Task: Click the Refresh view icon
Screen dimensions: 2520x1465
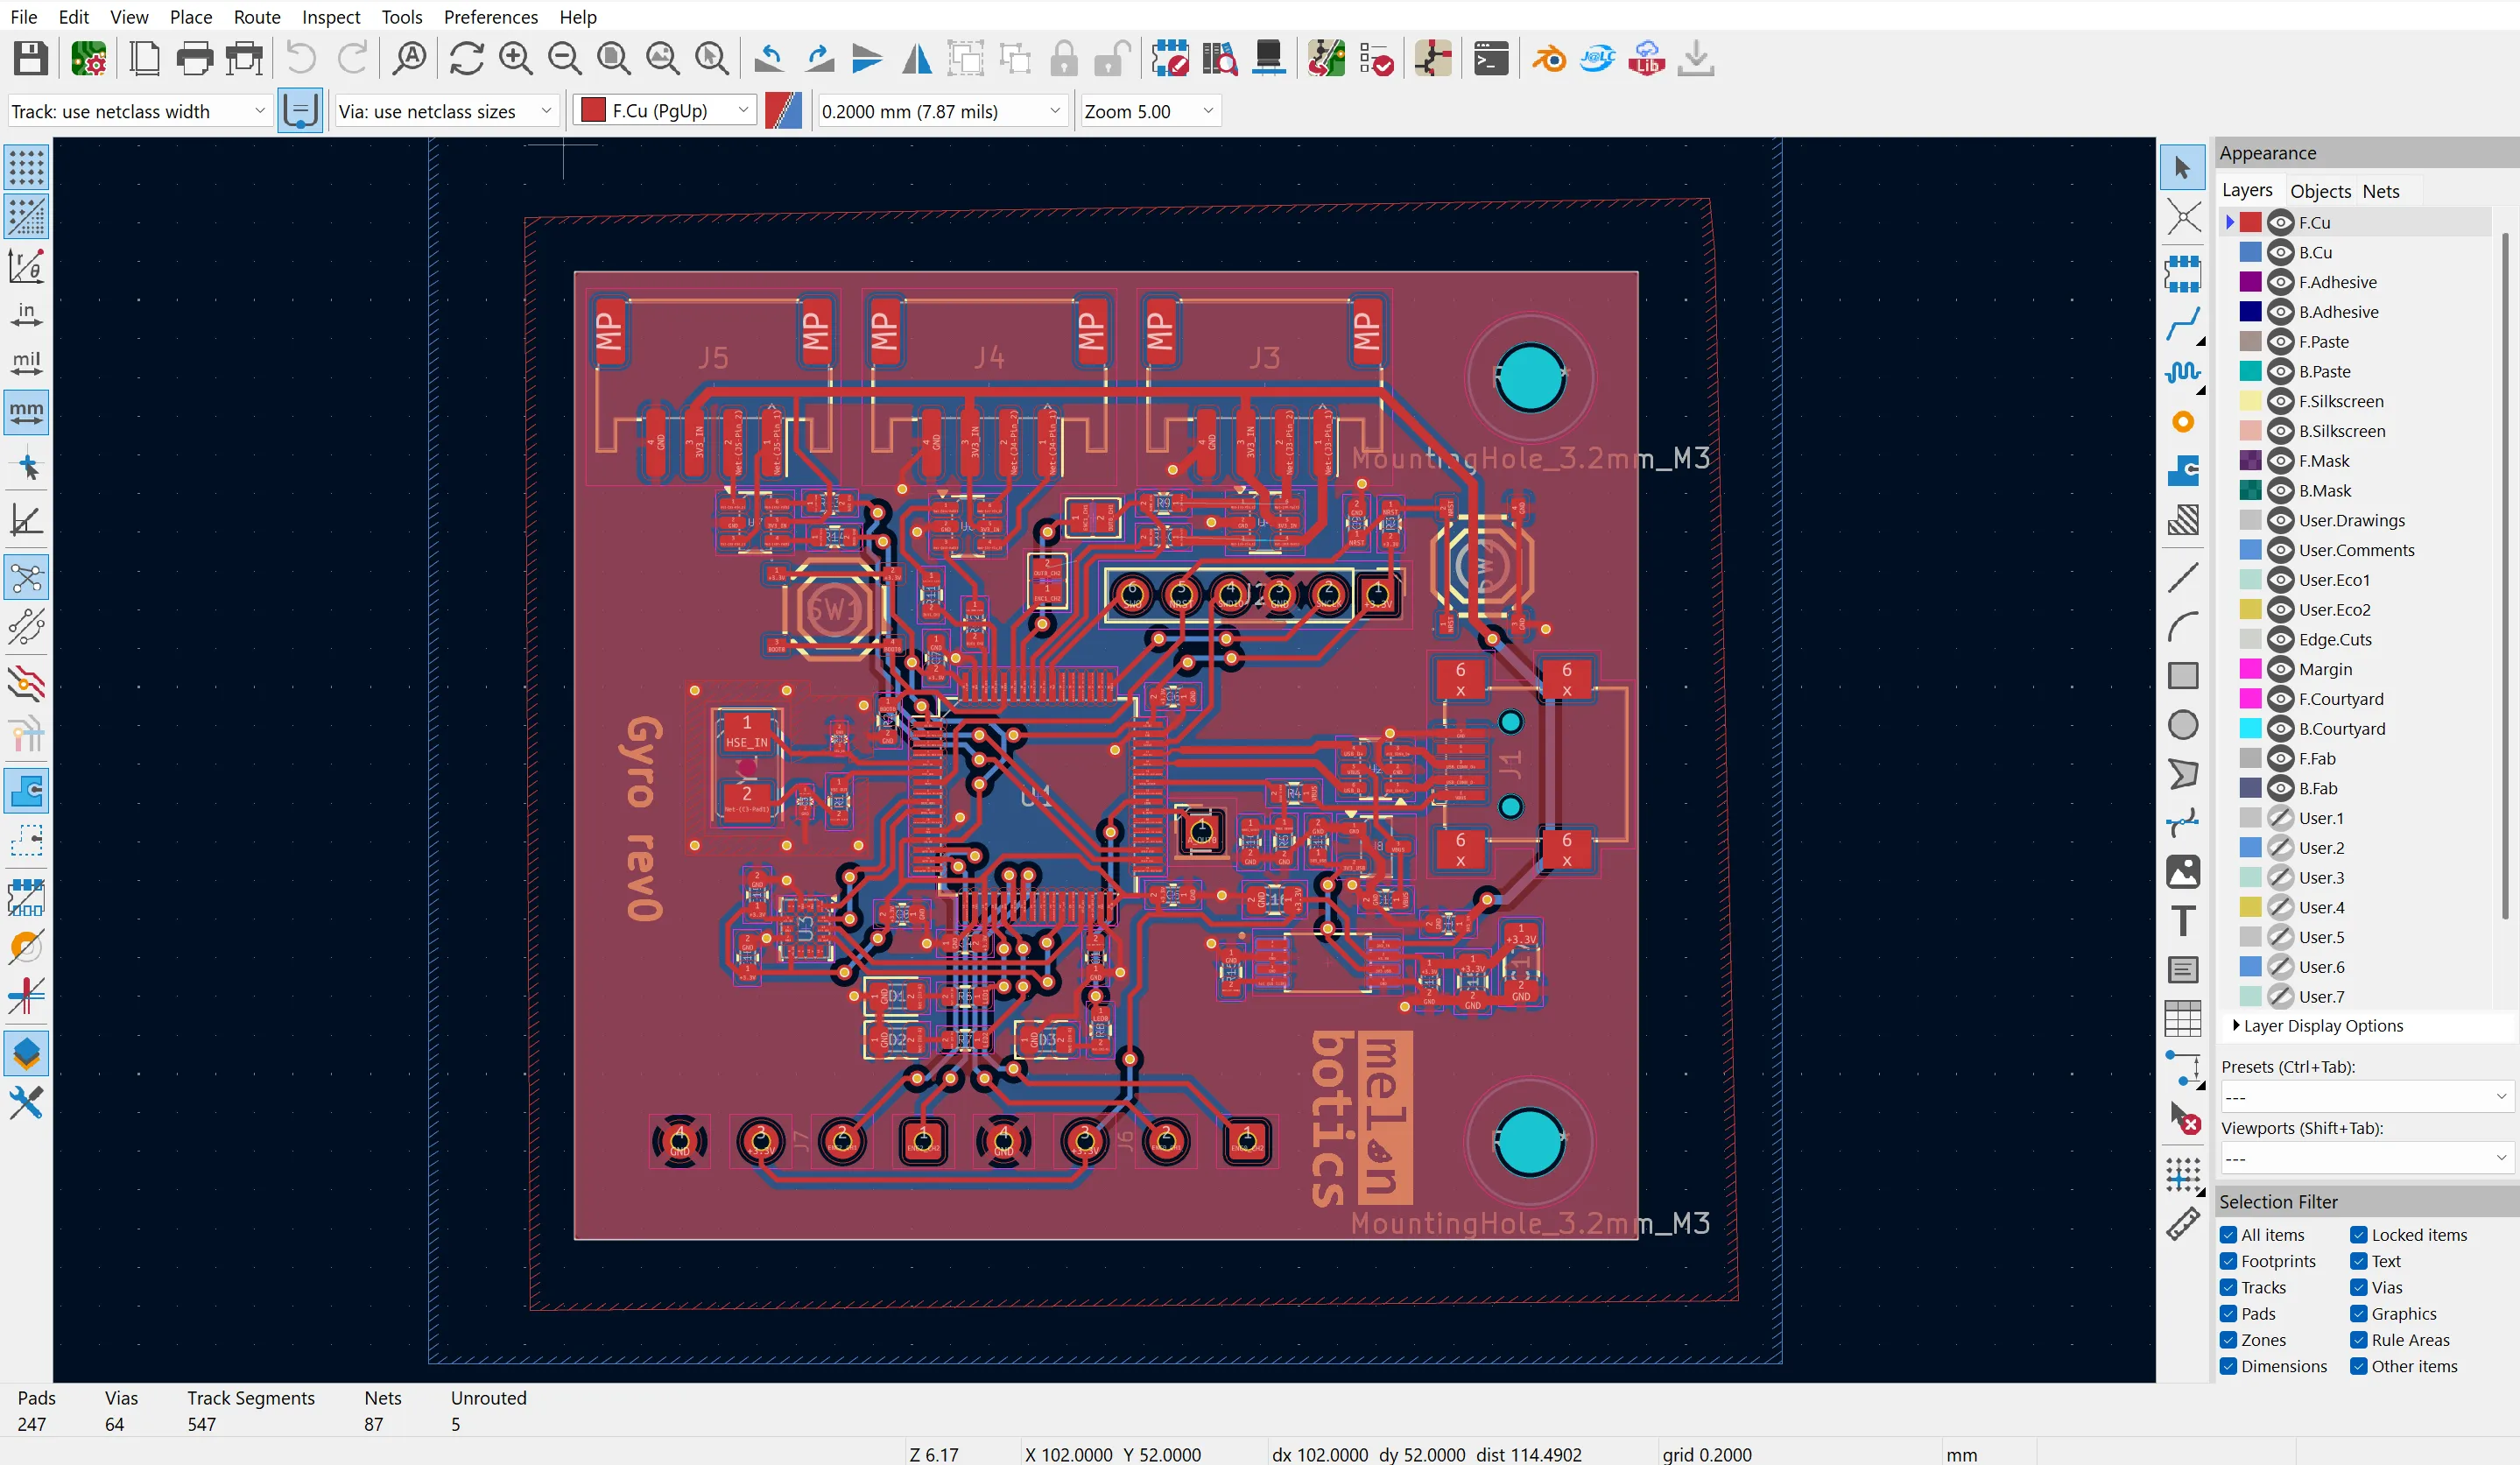Action: (466, 59)
